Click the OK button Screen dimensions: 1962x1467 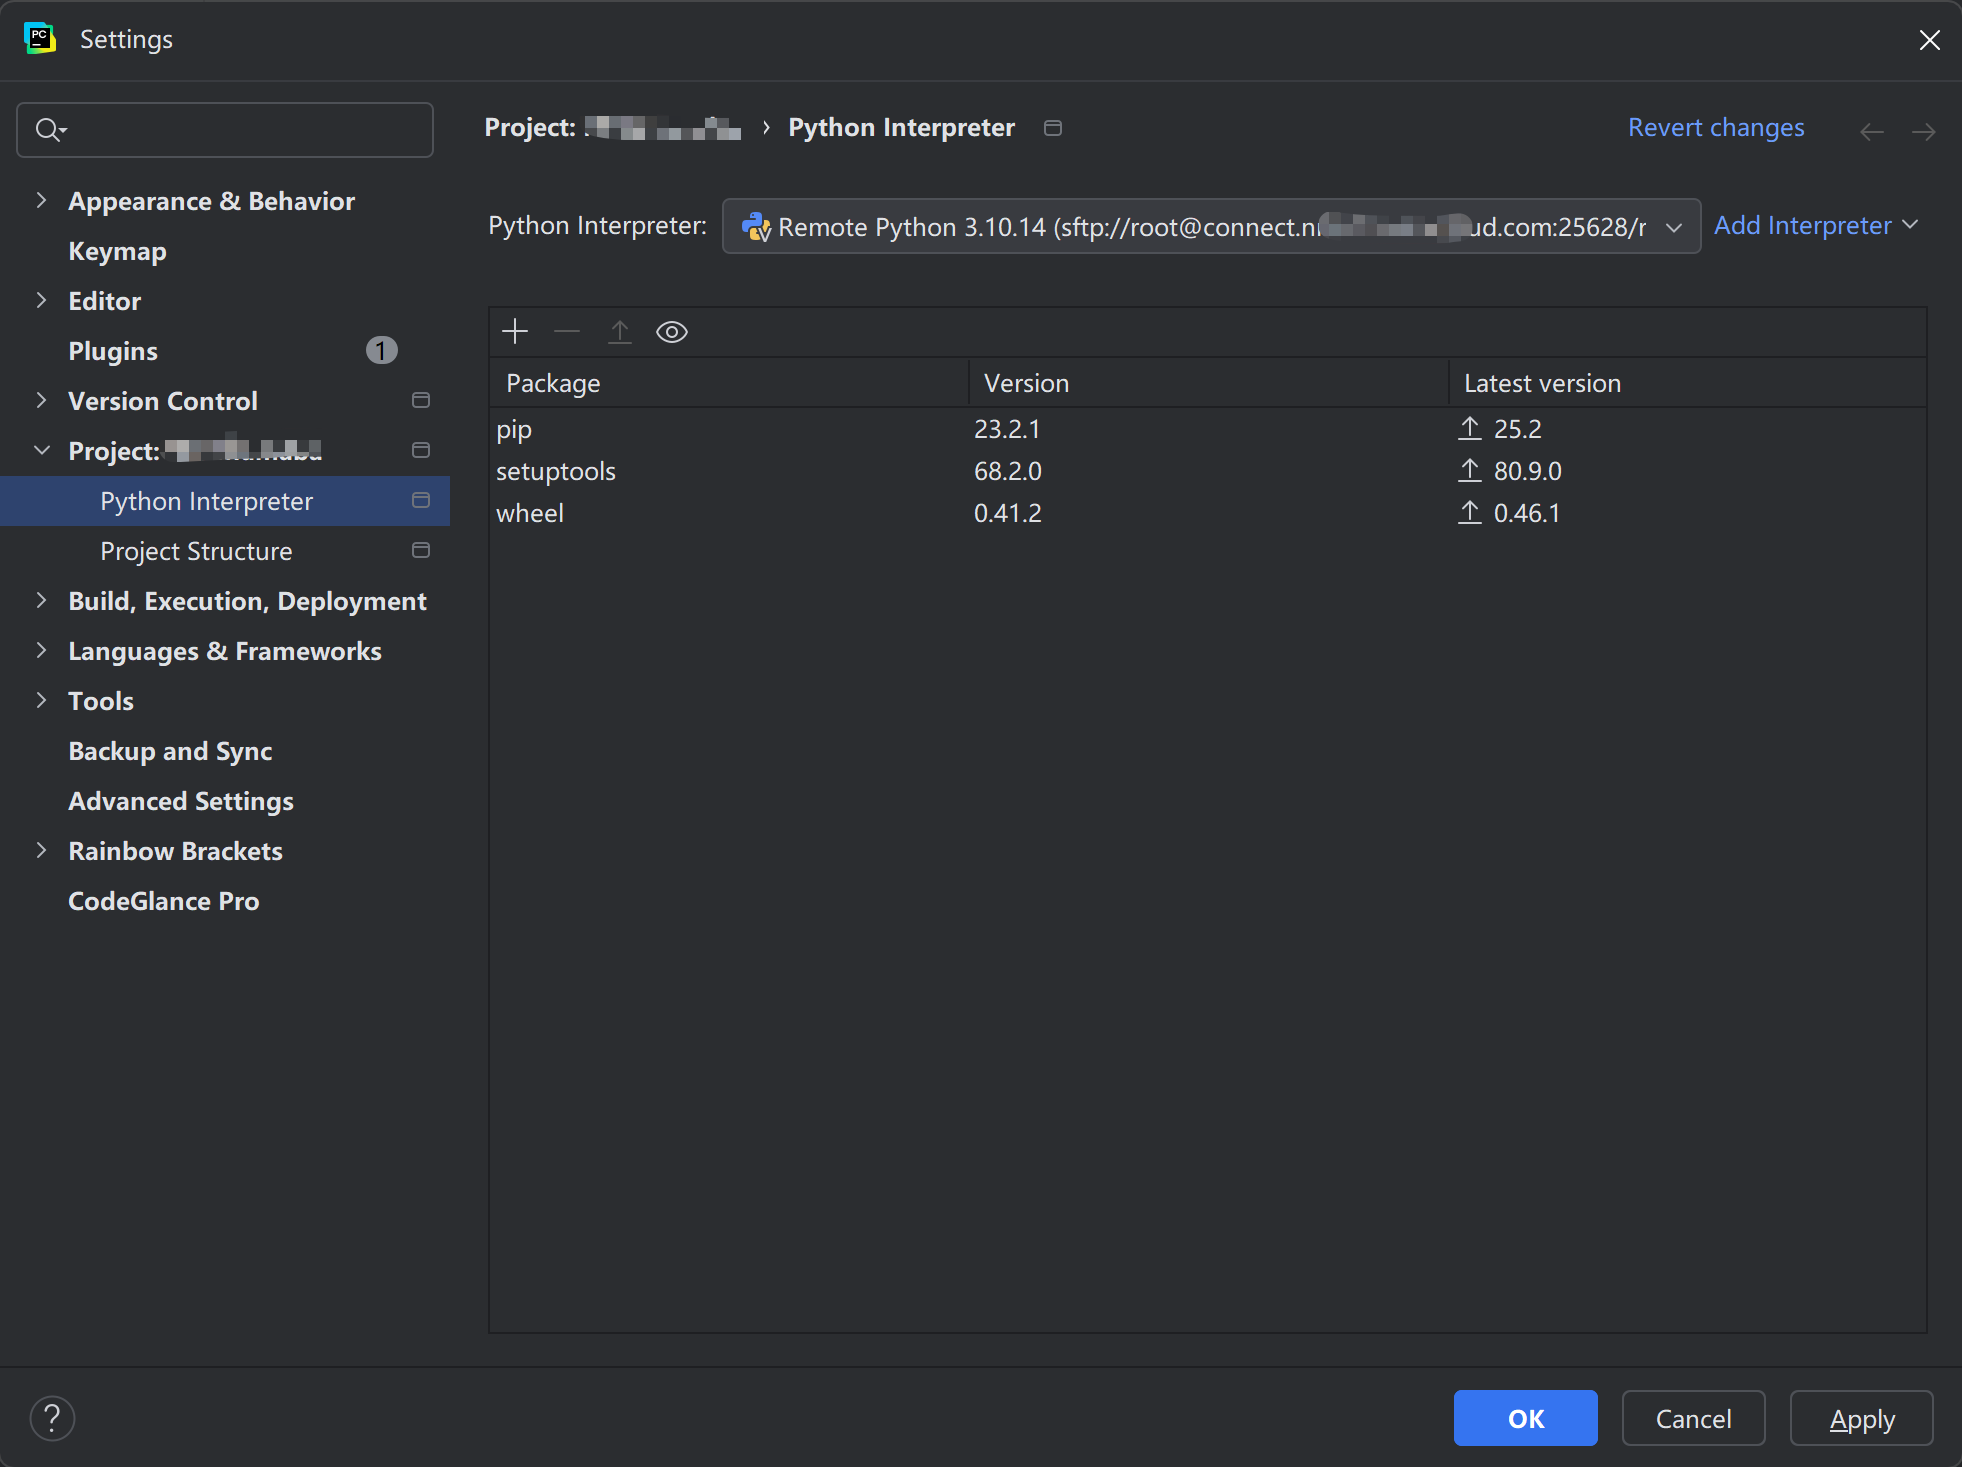(1526, 1418)
